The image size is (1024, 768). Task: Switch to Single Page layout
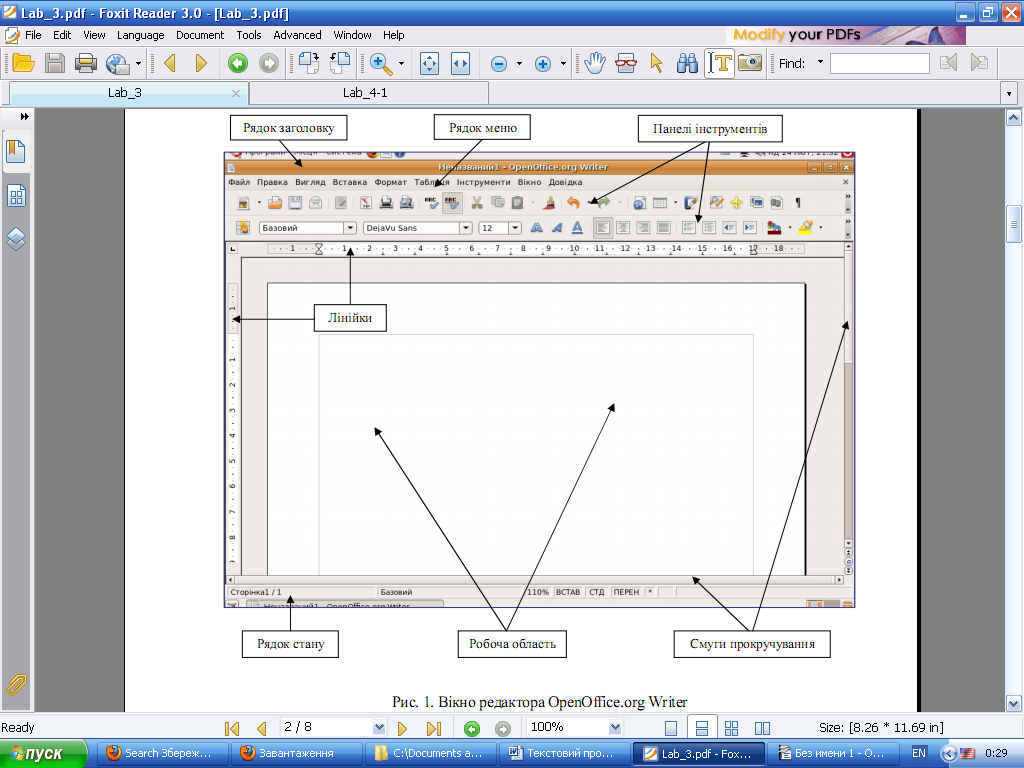click(671, 728)
